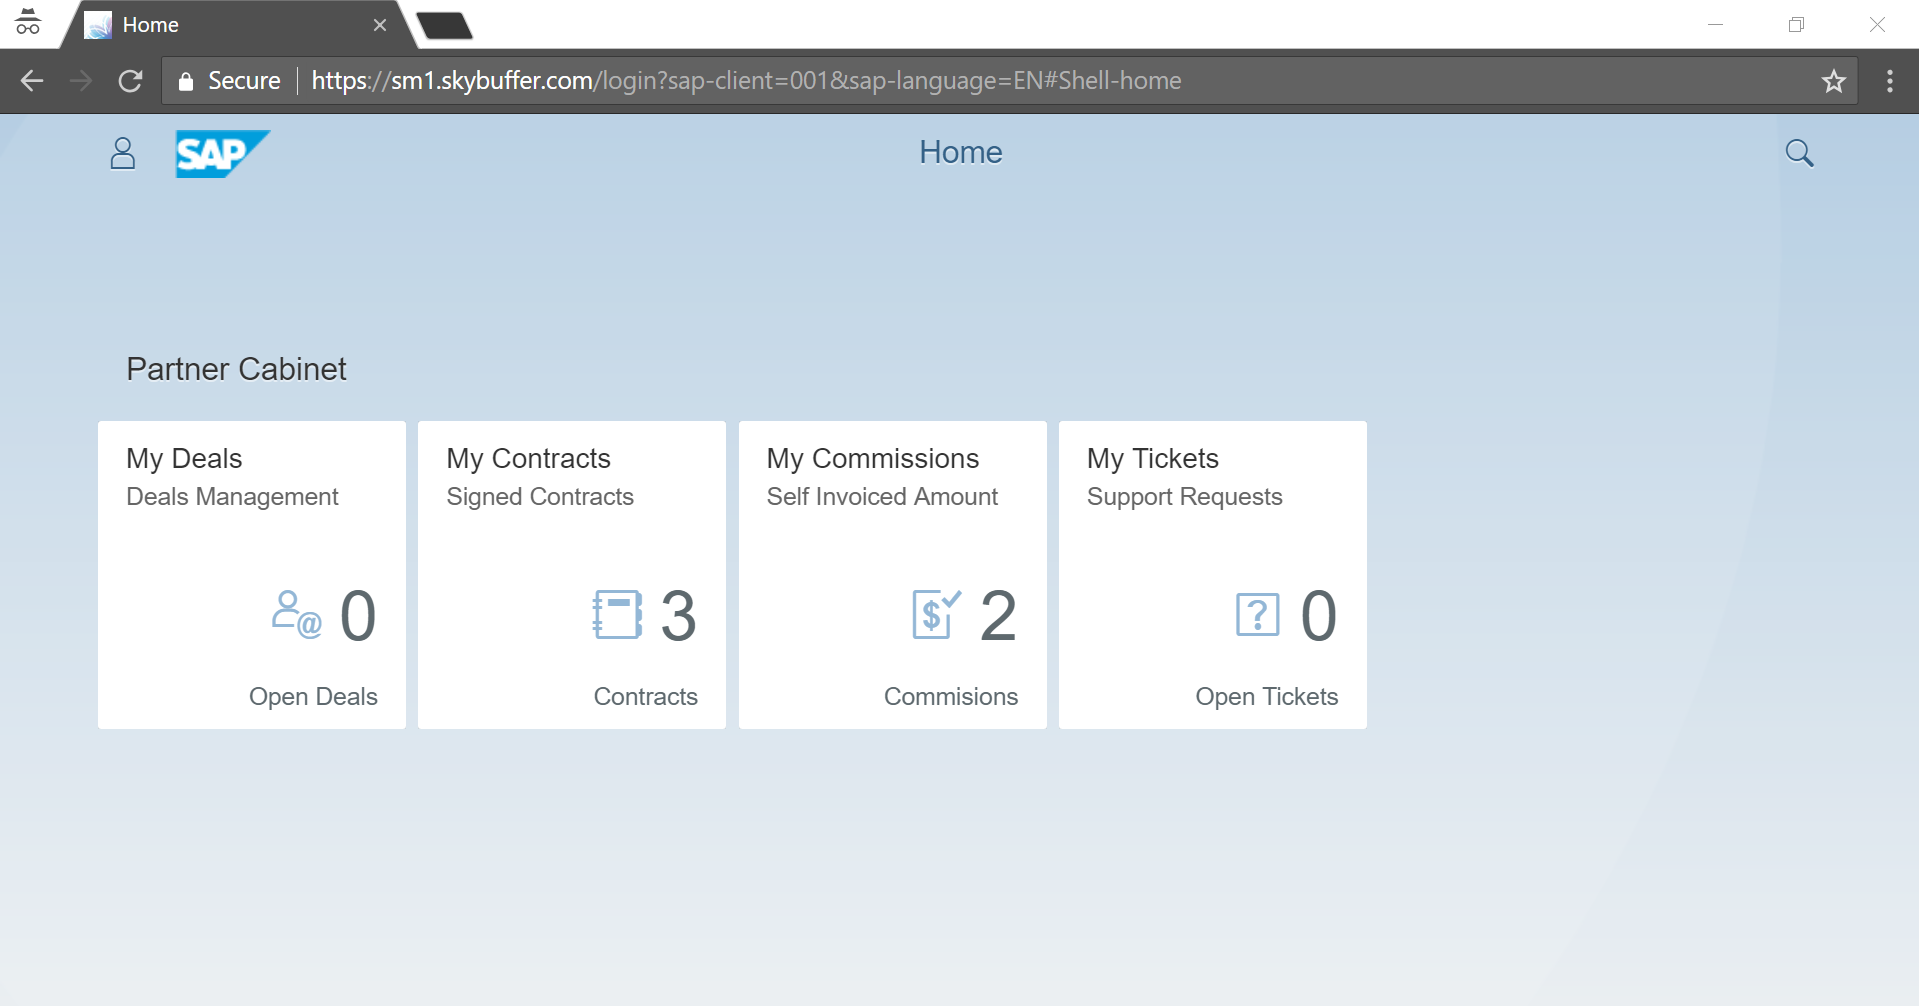Click the Home tab favicon

(x=97, y=25)
